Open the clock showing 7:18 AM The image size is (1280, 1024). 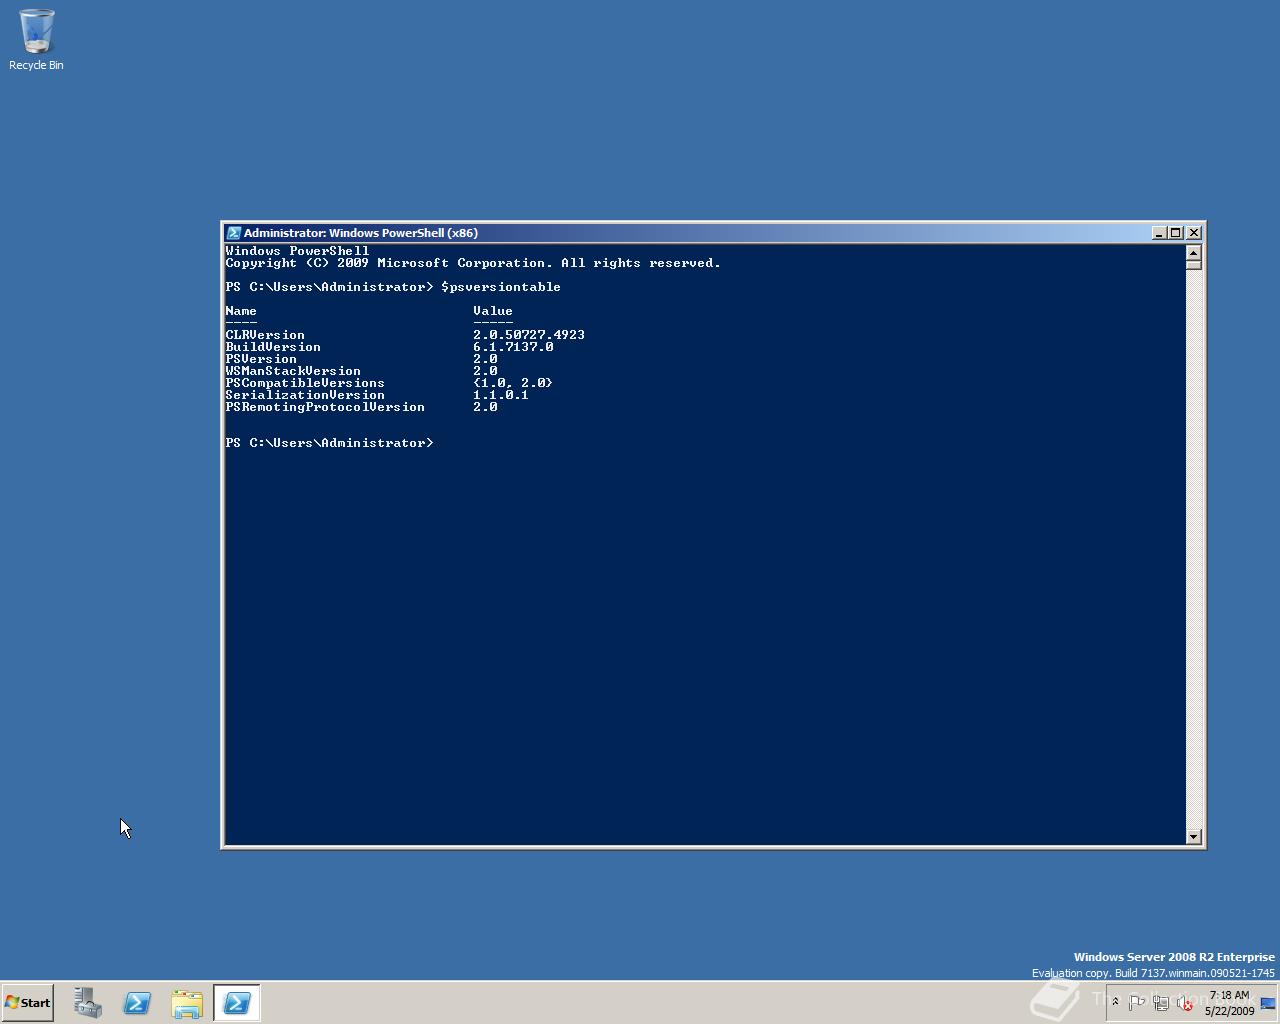pos(1229,1003)
